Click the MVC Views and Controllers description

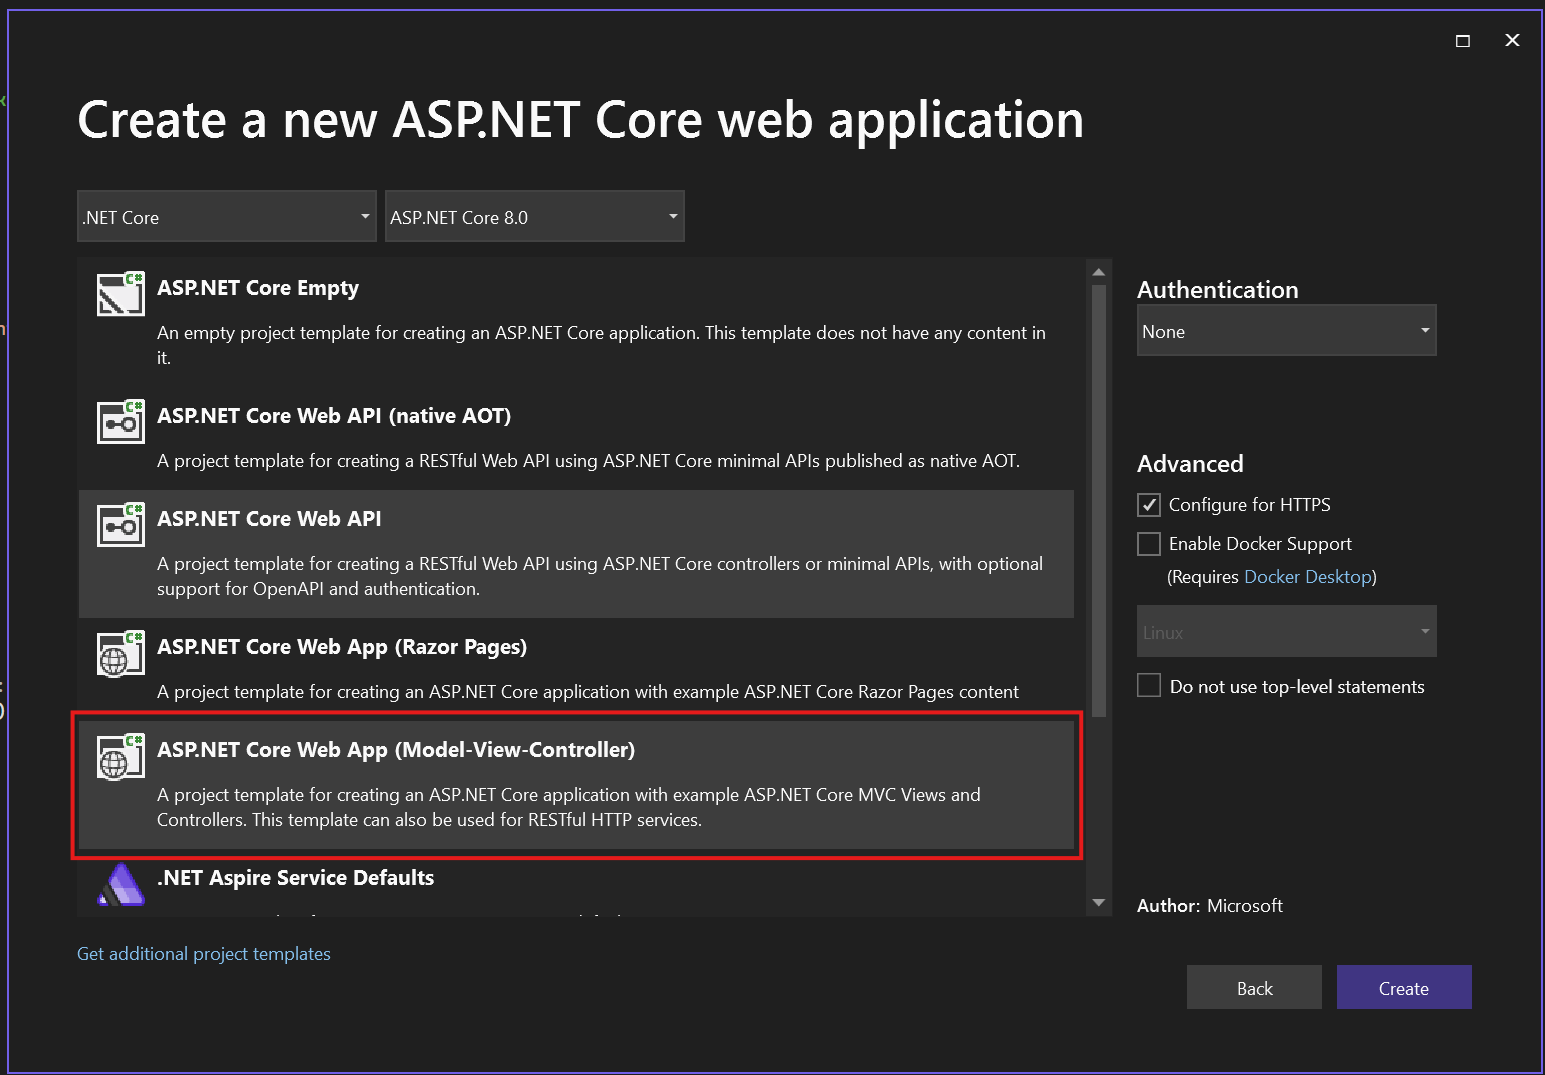(x=569, y=807)
